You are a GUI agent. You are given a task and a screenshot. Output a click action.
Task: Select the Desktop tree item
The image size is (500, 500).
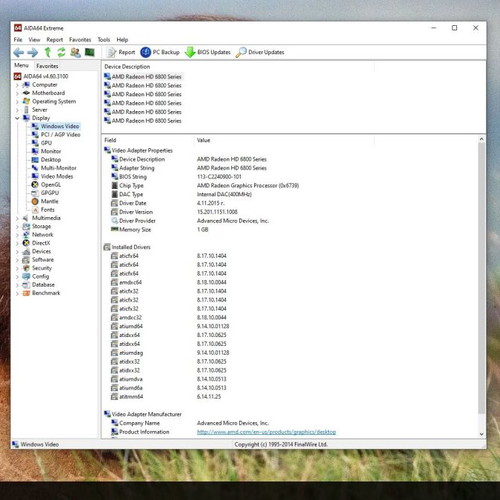[46, 160]
